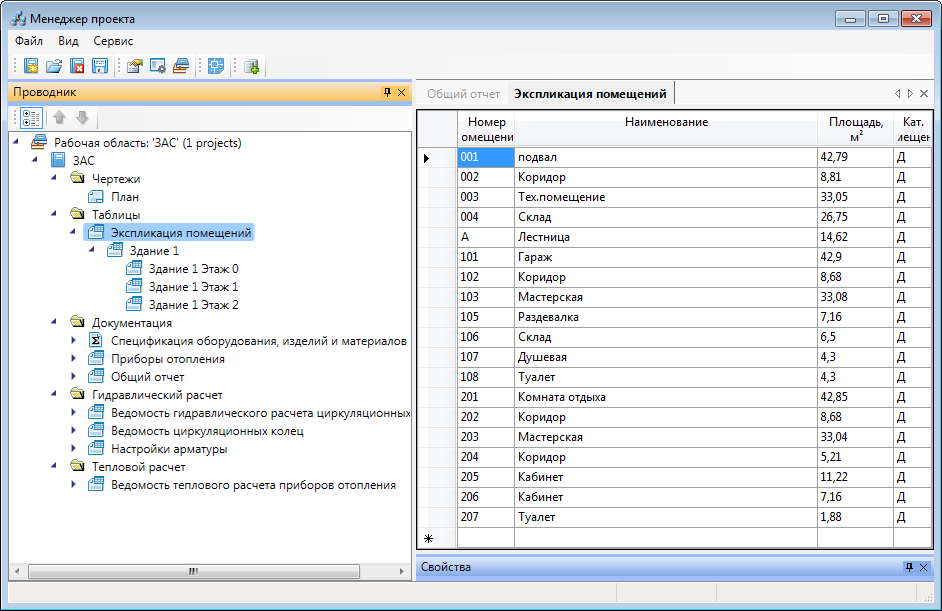Click the workspace stacked books toolbar icon
This screenshot has height=611, width=942.
pyautogui.click(x=181, y=65)
